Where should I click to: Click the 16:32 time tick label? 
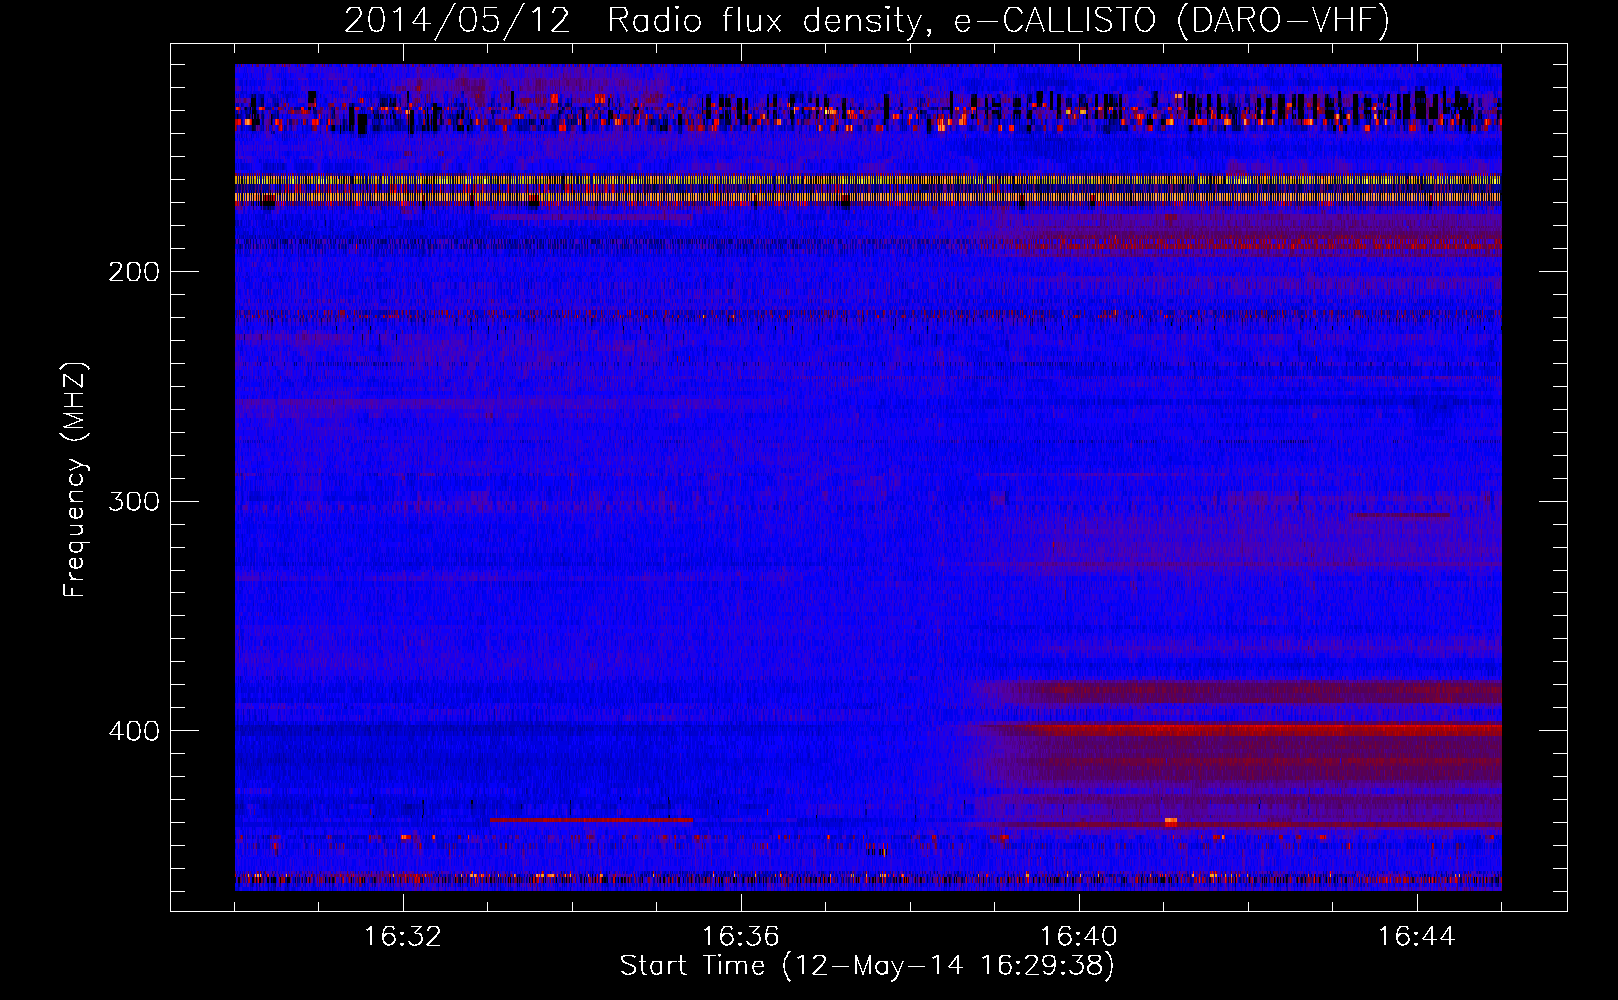403,937
